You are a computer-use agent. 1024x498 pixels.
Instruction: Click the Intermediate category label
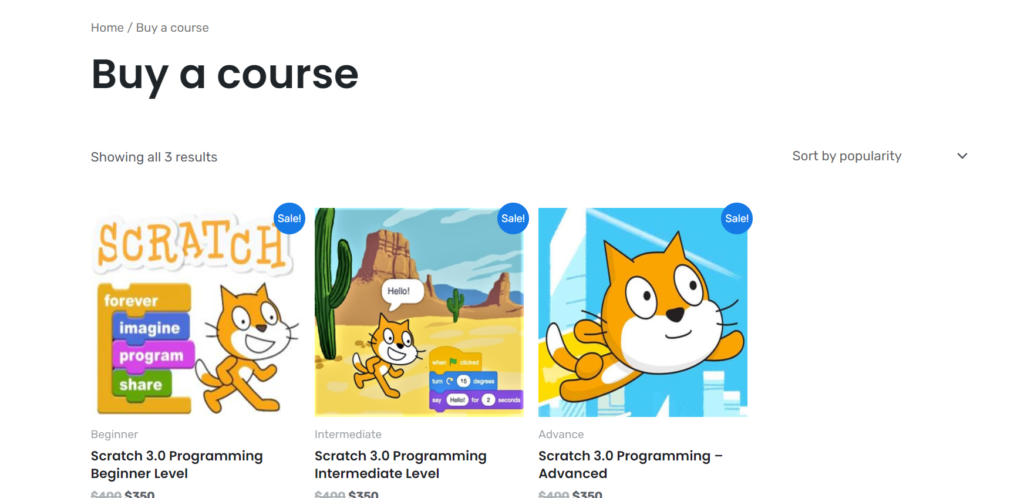tap(348, 434)
